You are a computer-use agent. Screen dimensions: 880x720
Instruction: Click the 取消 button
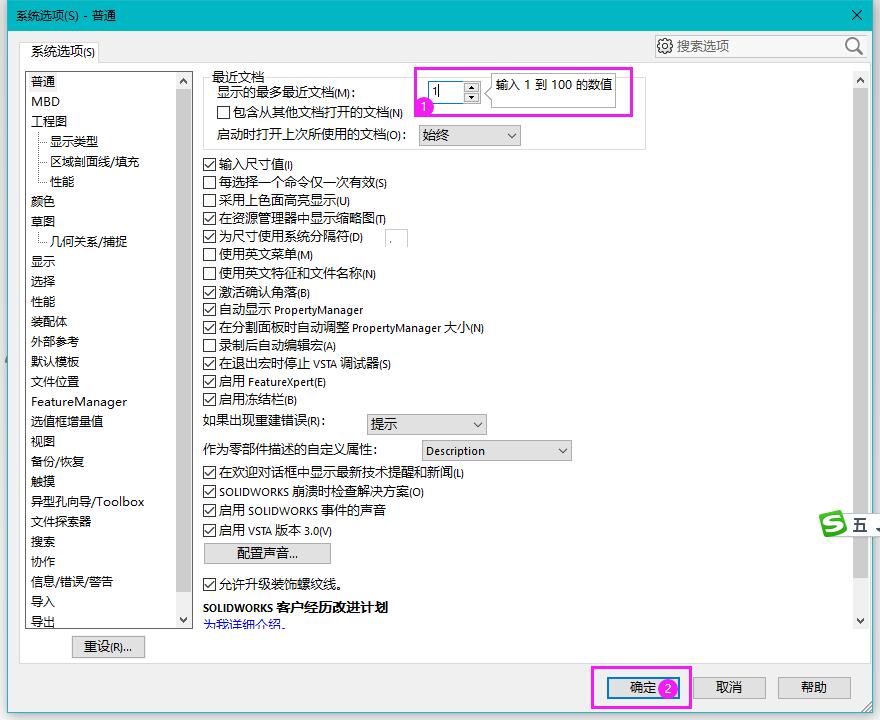[730, 687]
